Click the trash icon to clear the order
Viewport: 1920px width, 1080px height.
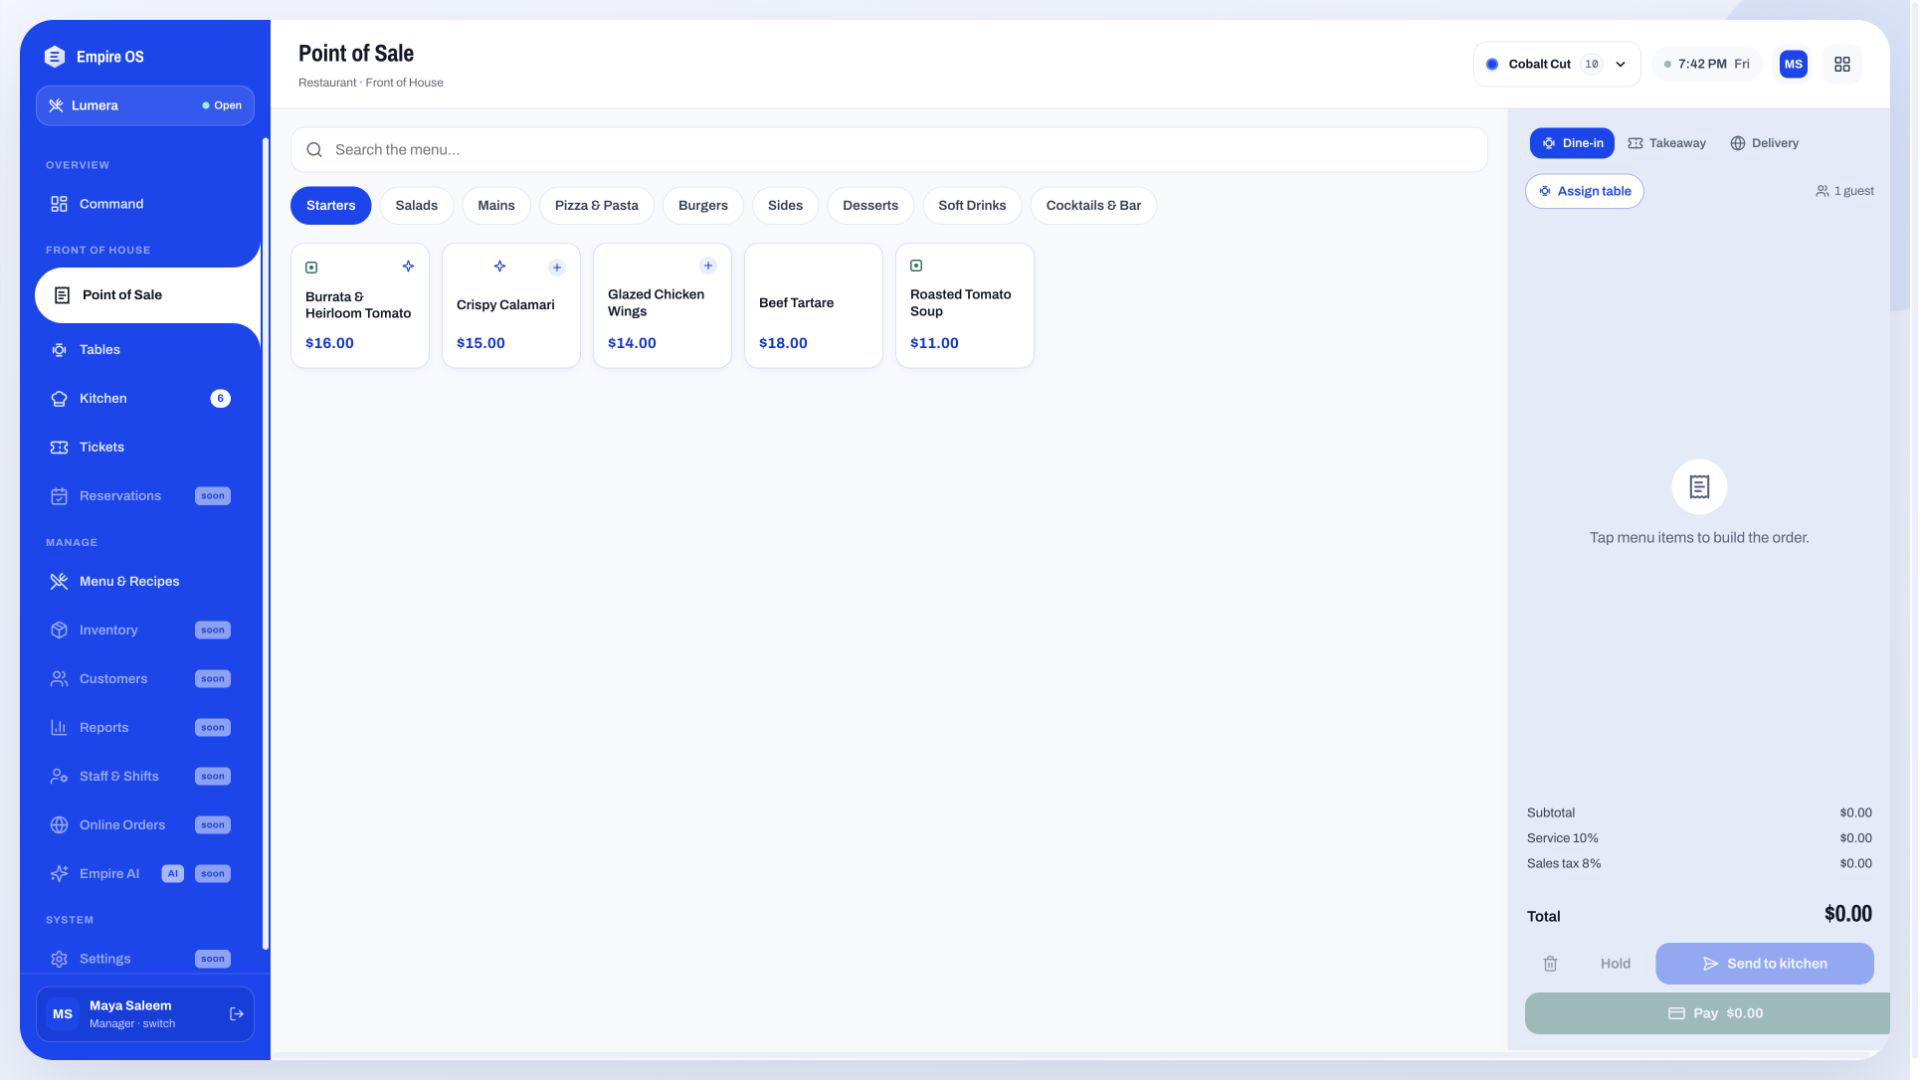(1550, 964)
